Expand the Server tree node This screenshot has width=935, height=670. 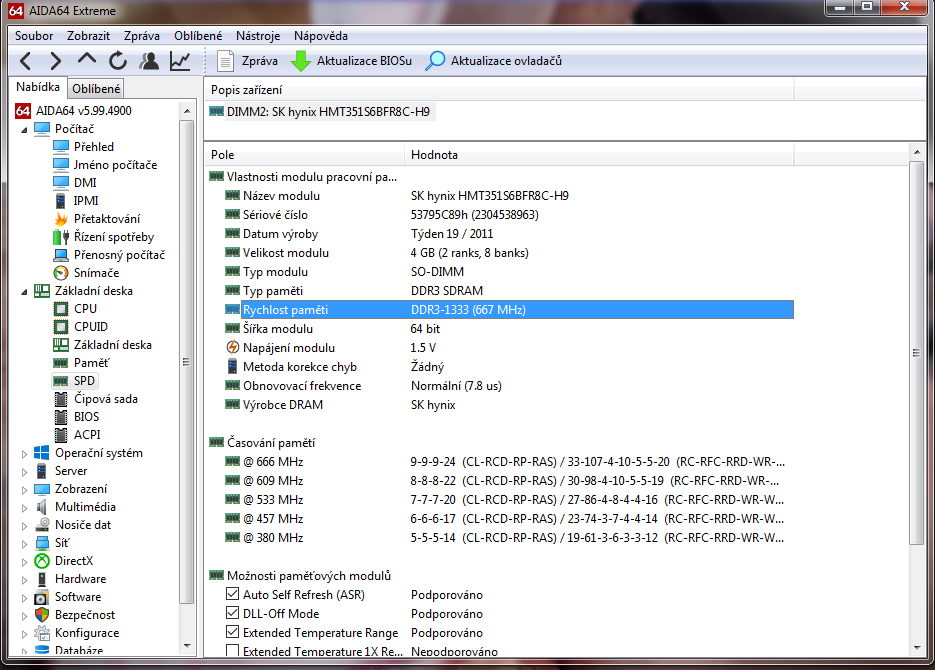(x=24, y=472)
